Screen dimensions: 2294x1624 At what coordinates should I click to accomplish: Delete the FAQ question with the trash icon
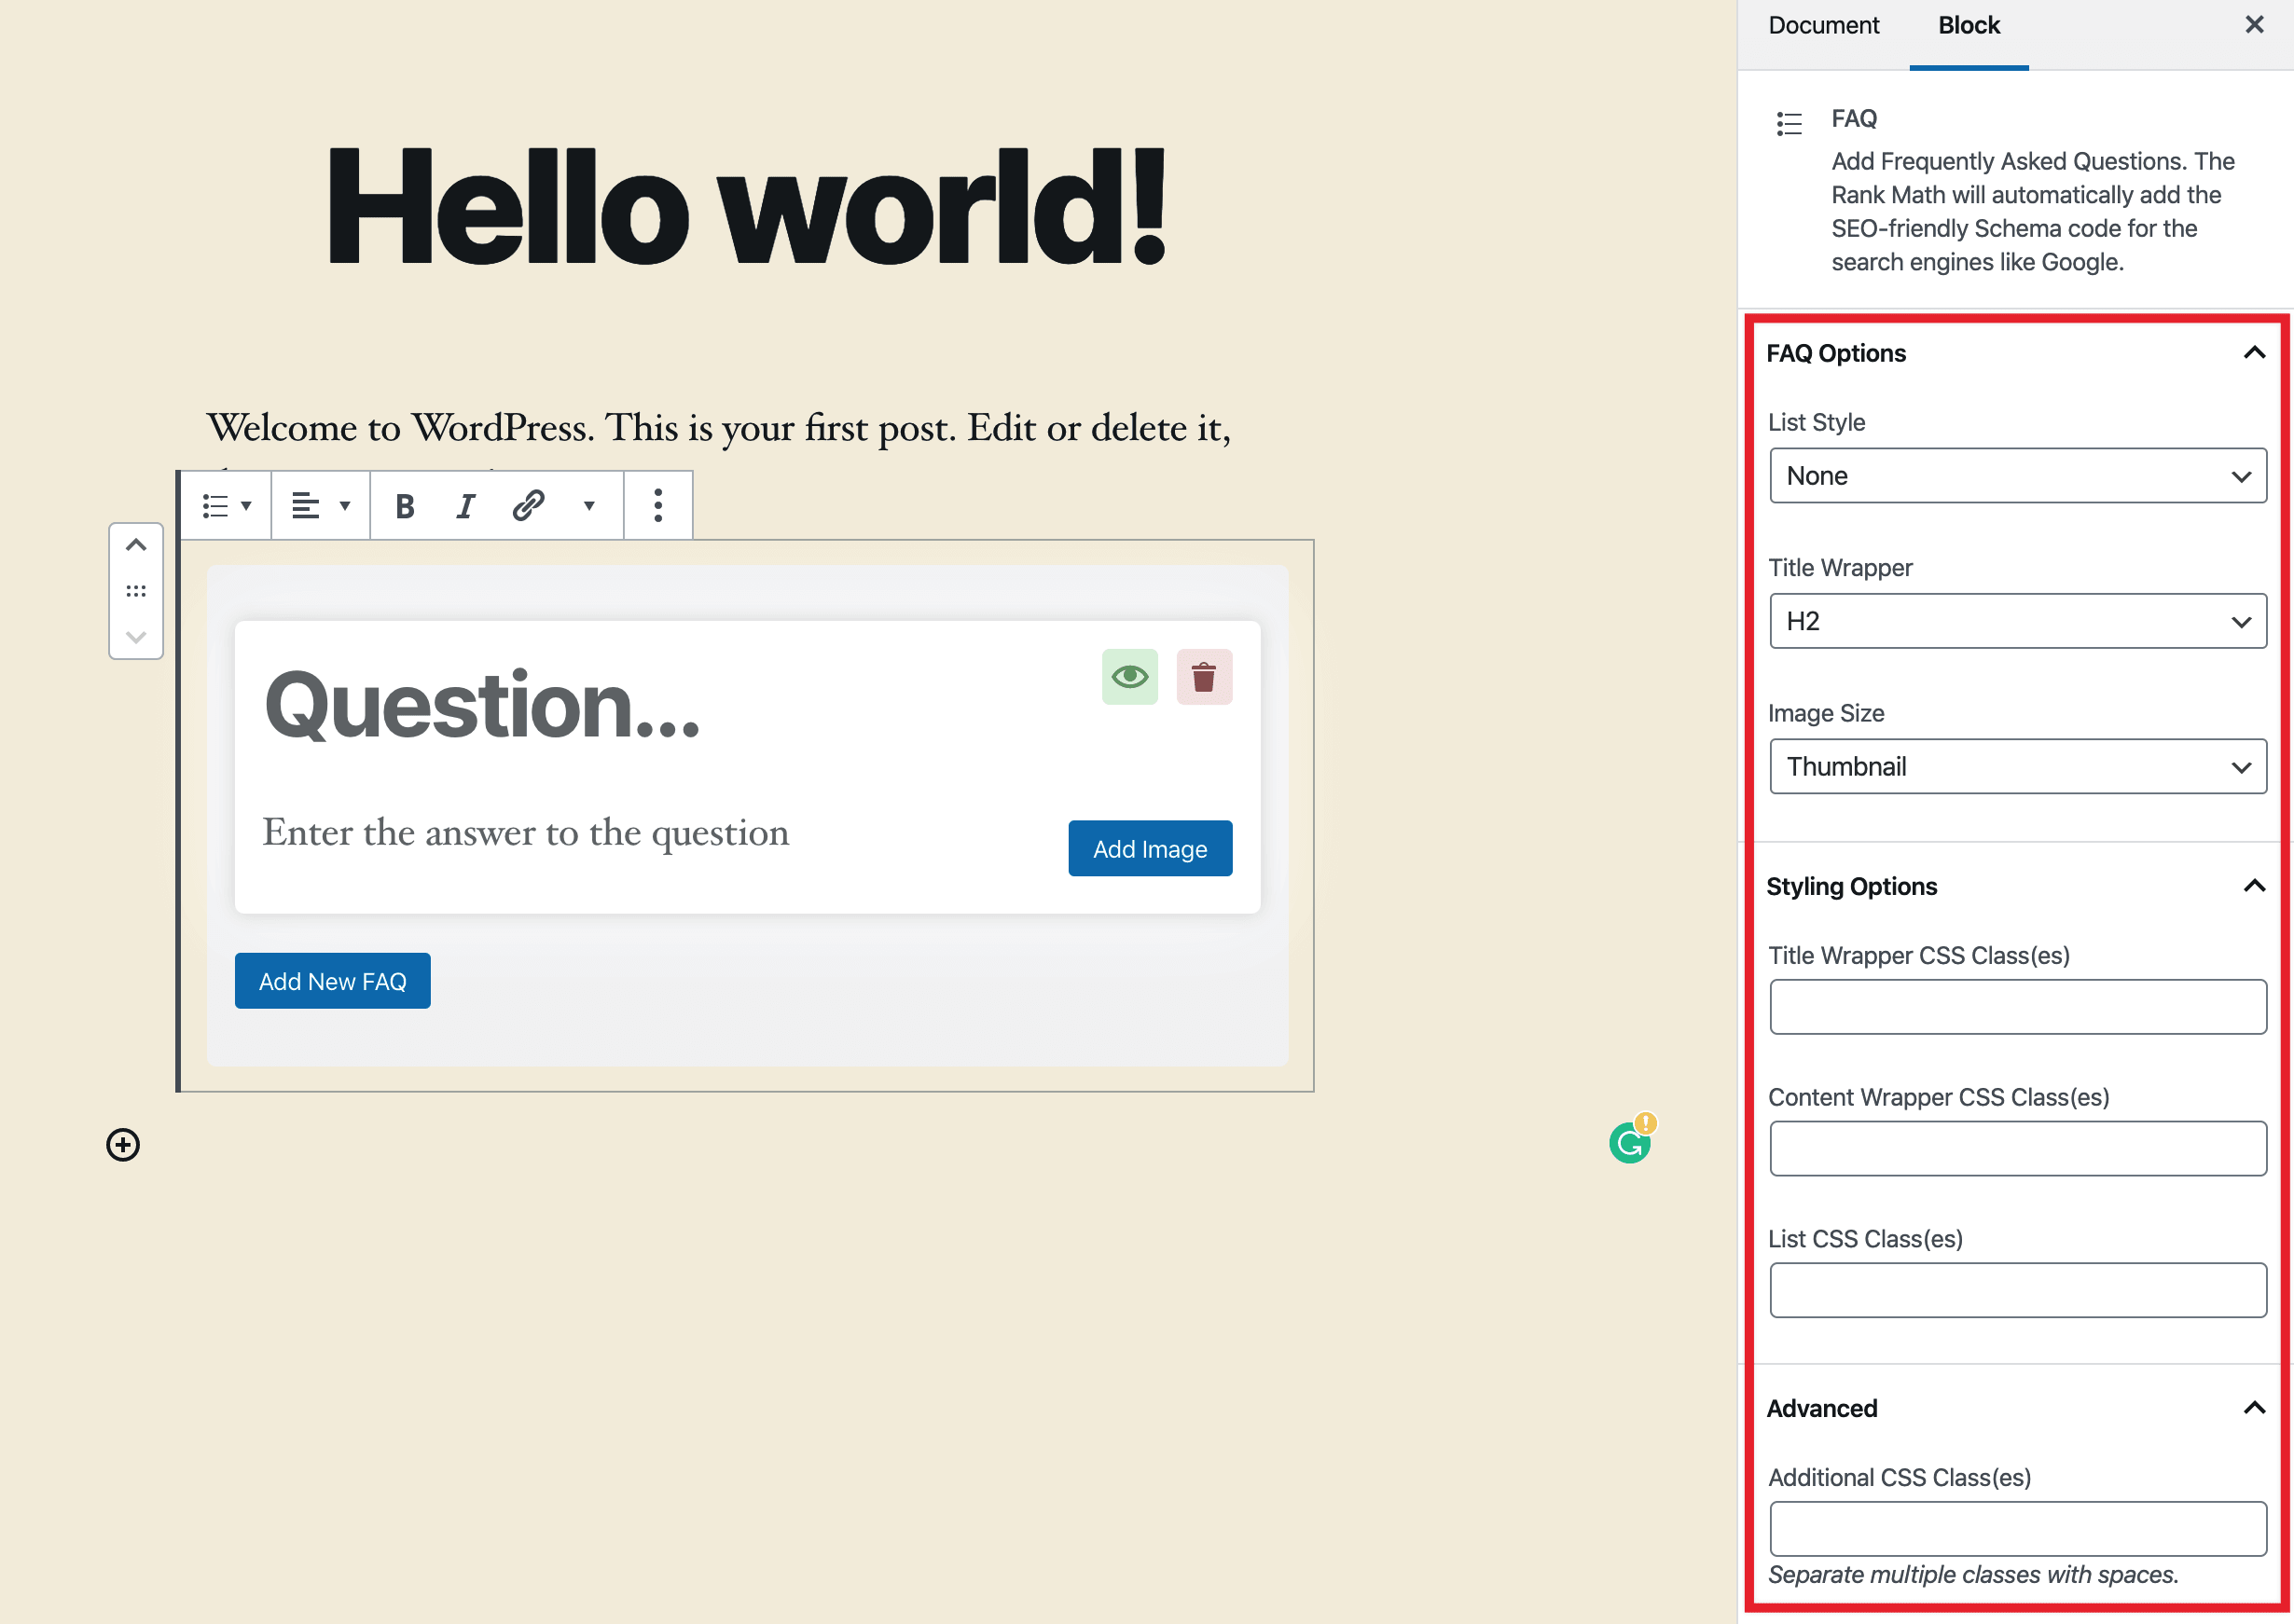point(1204,677)
